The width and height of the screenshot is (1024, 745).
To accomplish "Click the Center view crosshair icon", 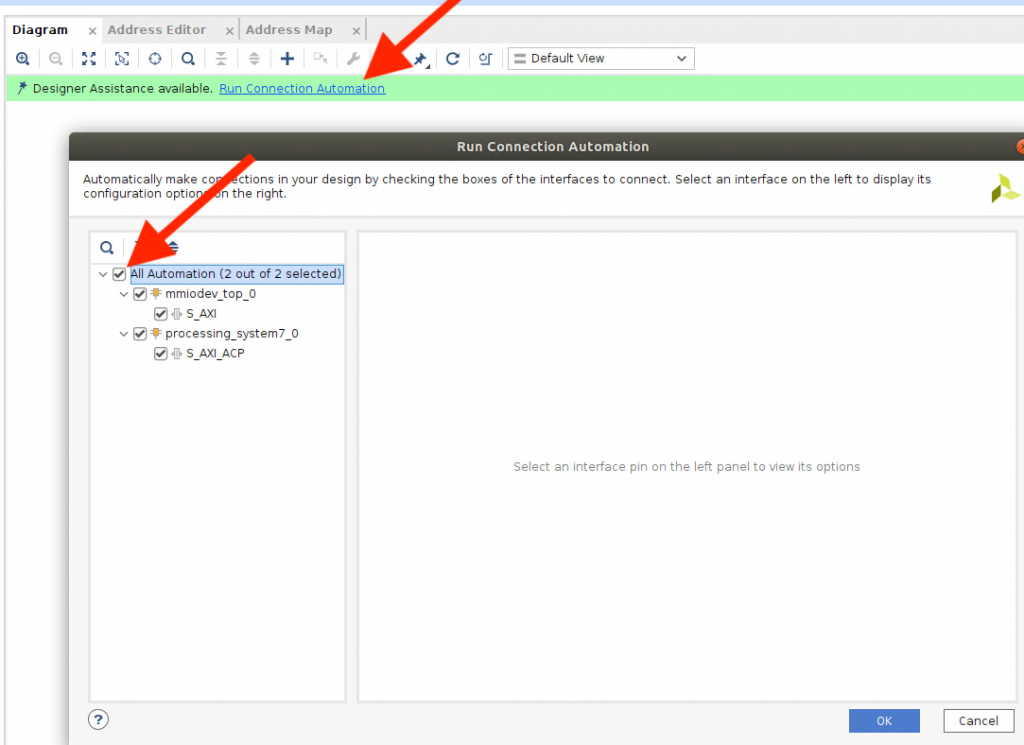I will pos(155,59).
